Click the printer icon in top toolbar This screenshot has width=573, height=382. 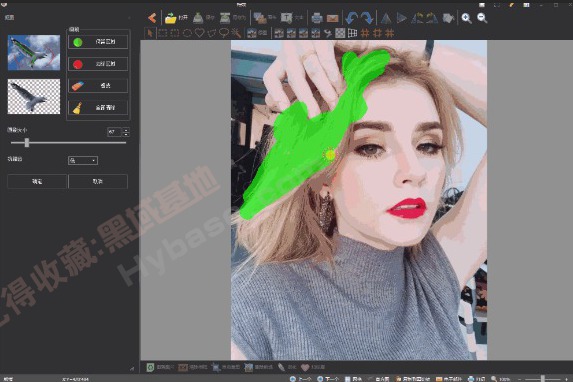(316, 18)
